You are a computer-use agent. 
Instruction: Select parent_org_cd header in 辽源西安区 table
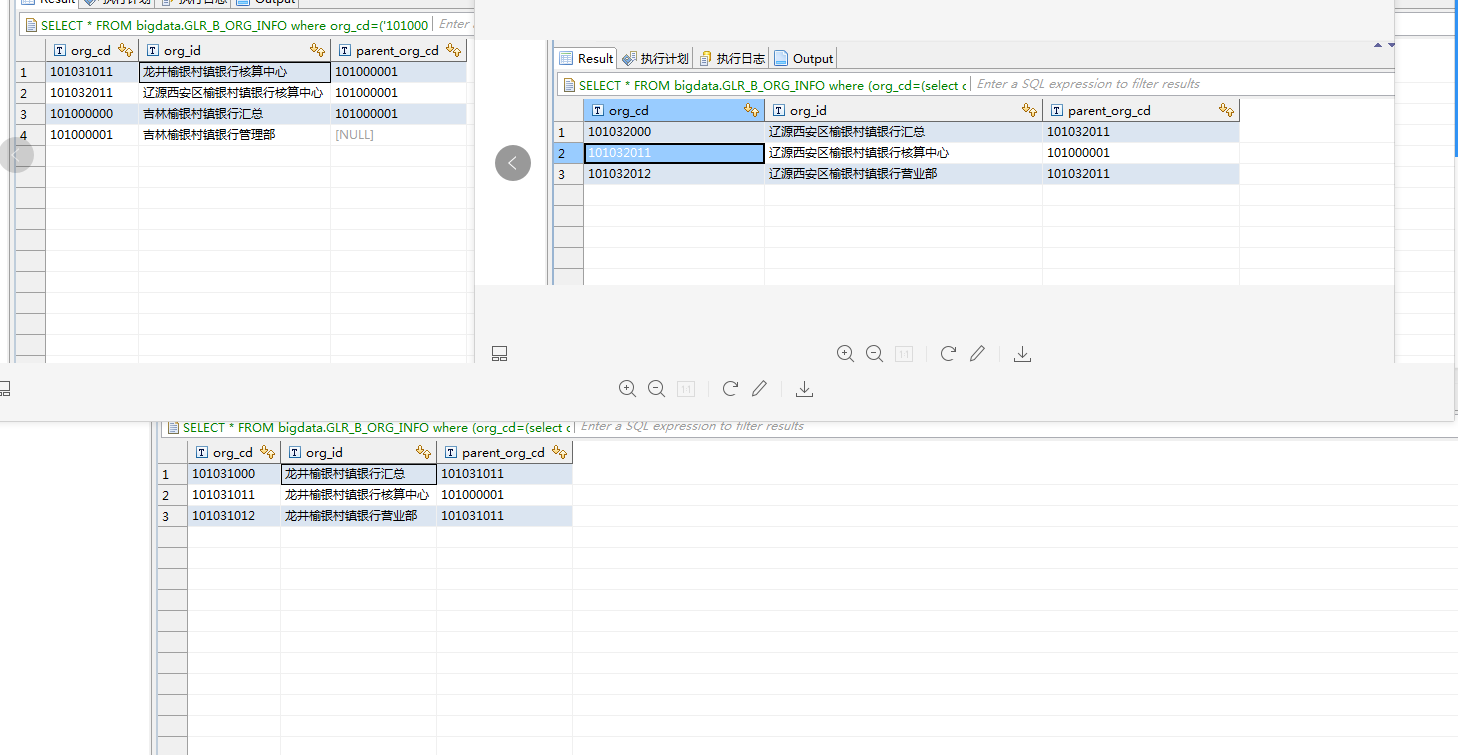coord(1141,111)
